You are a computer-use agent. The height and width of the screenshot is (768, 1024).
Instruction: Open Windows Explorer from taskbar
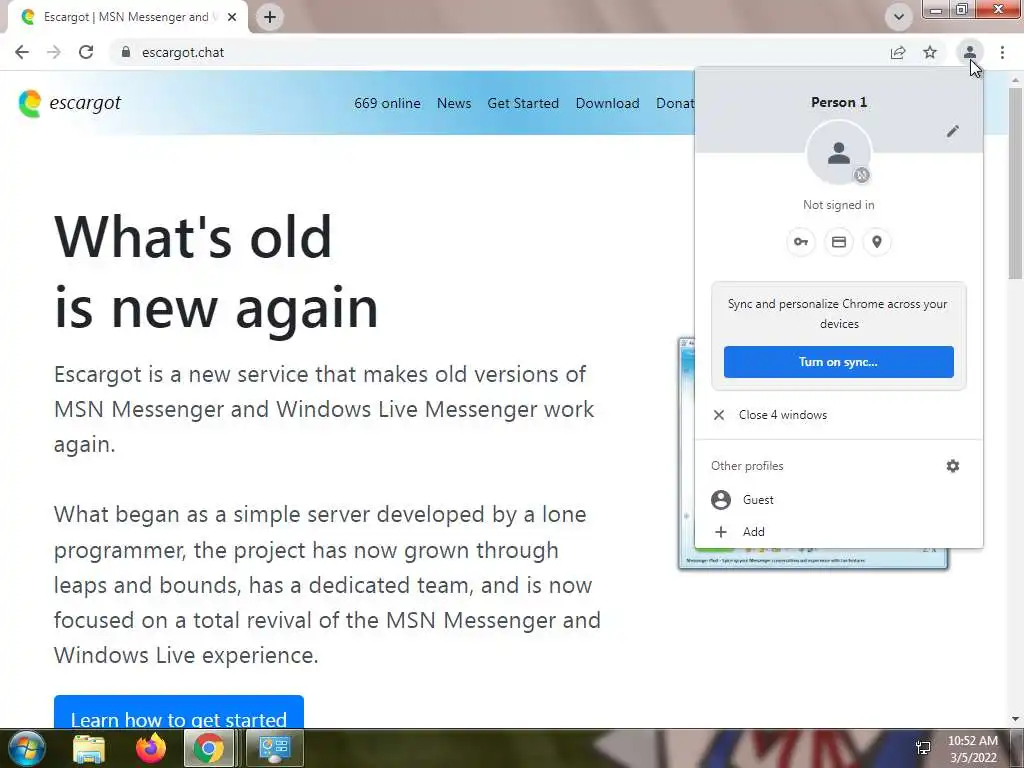[x=89, y=748]
